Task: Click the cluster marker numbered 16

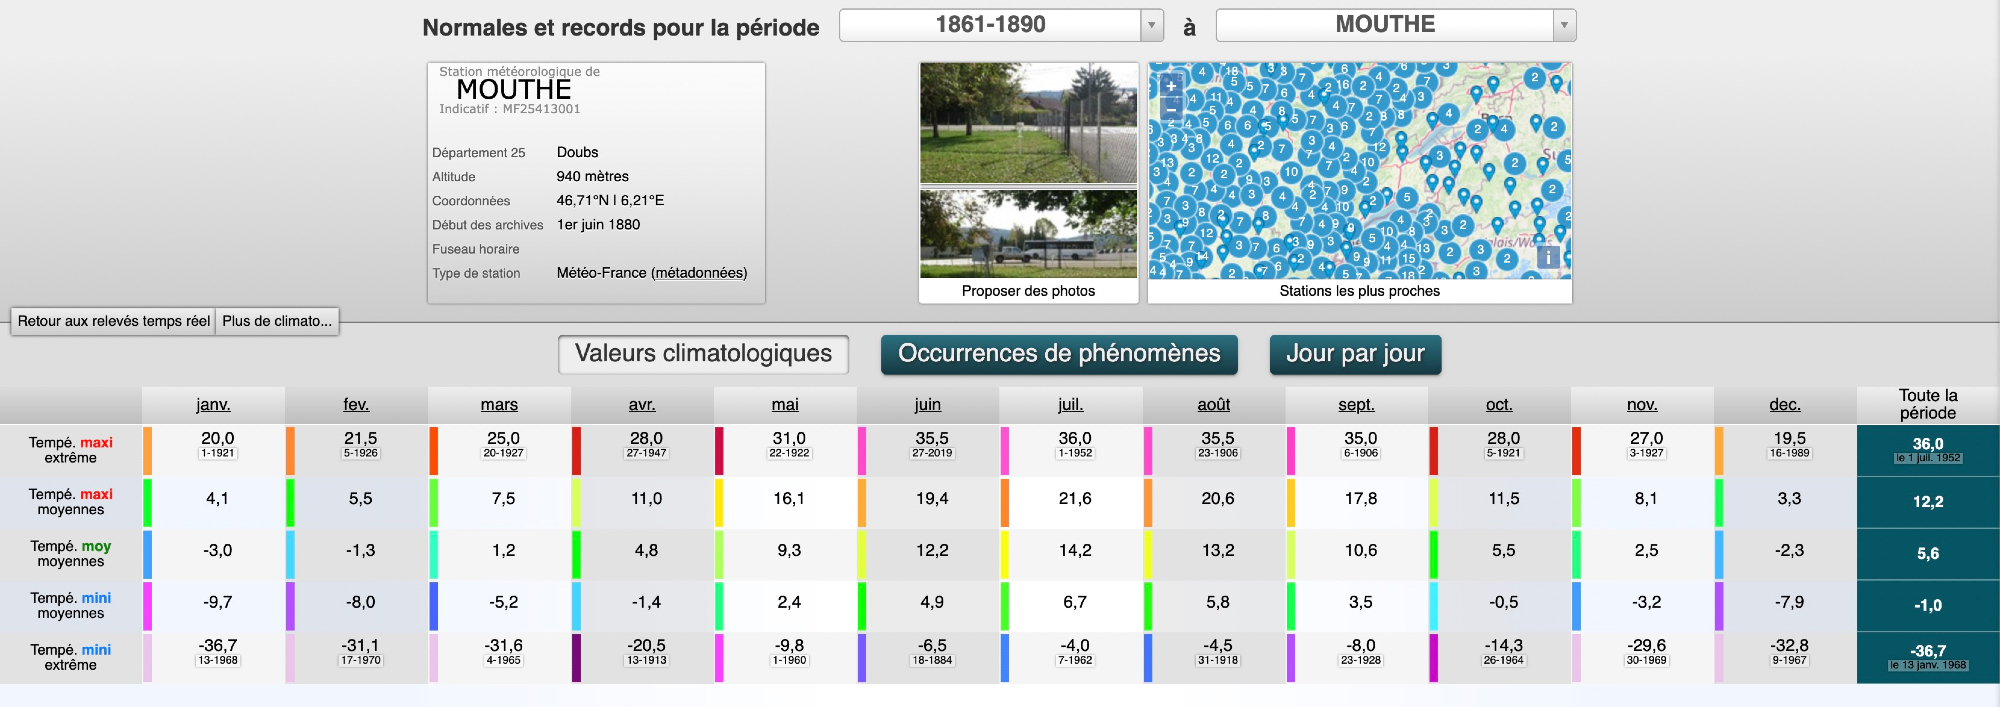Action: (x=1344, y=85)
